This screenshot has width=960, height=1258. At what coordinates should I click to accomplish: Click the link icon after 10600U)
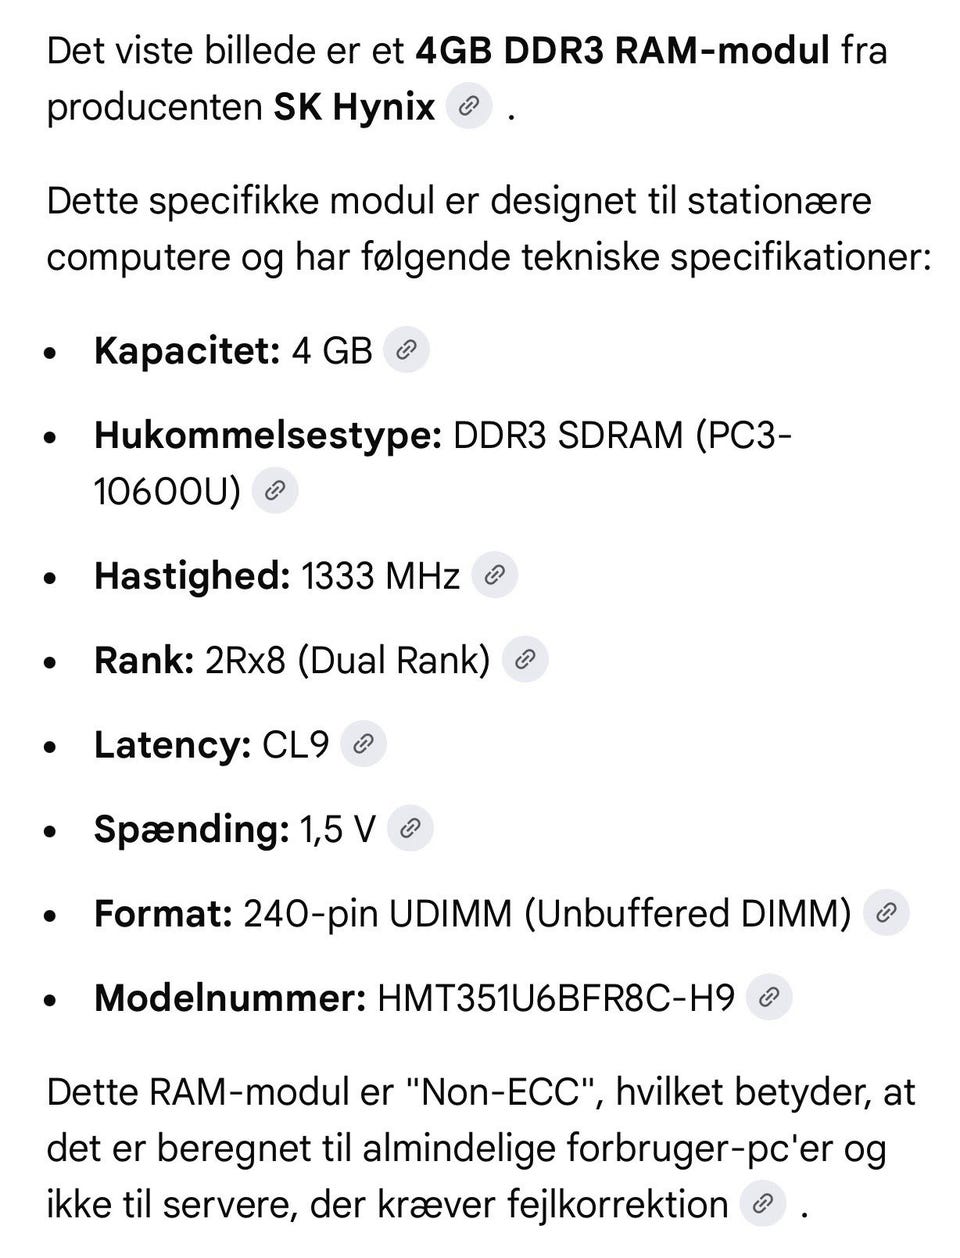[275, 490]
